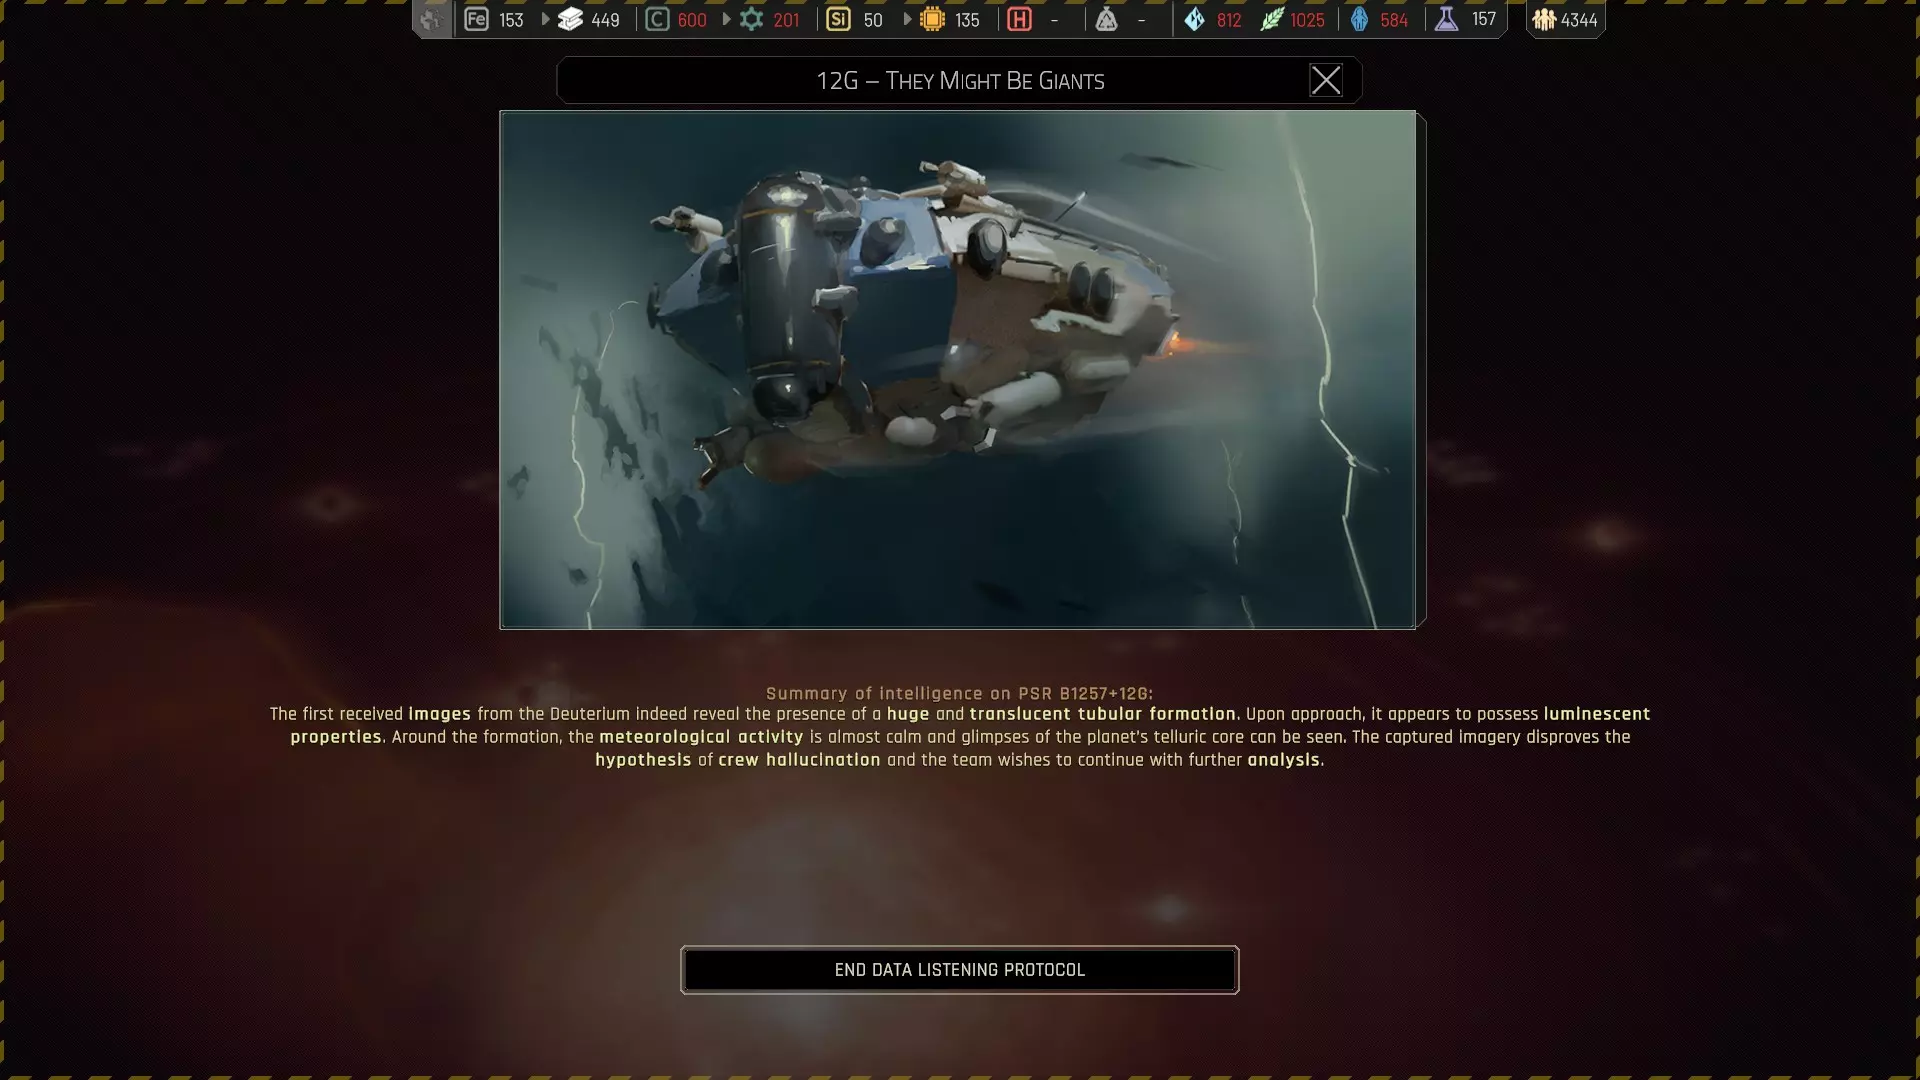This screenshot has width=1920, height=1080.
Task: Click the polymer gear resource icon
Action: pos(751,19)
